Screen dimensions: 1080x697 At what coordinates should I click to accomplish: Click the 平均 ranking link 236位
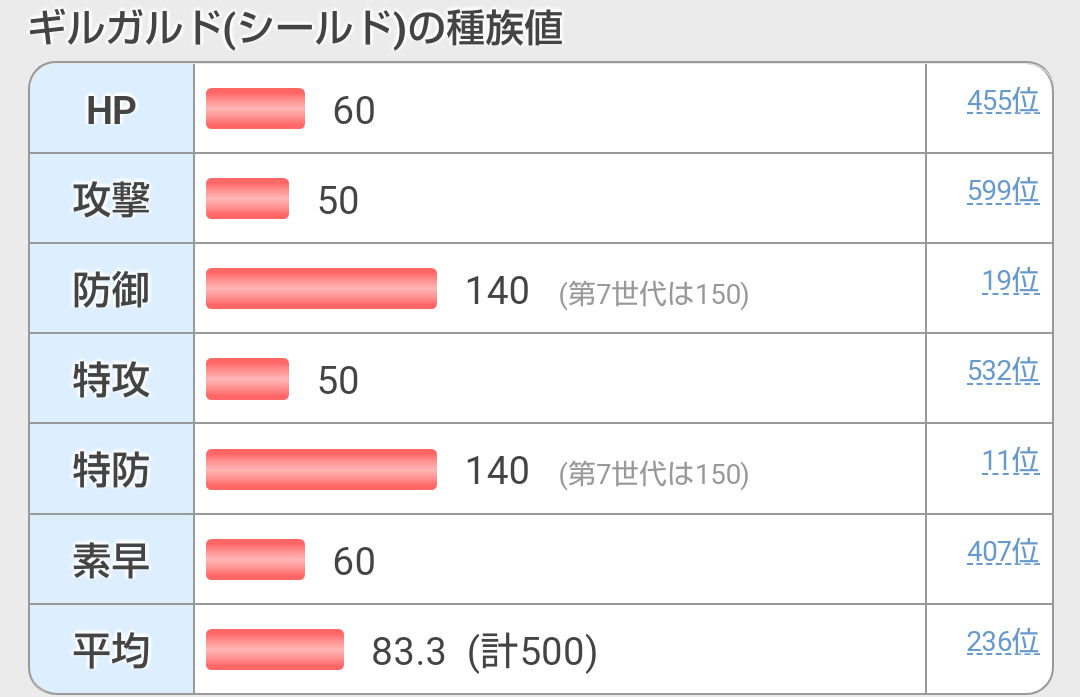pos(1003,641)
